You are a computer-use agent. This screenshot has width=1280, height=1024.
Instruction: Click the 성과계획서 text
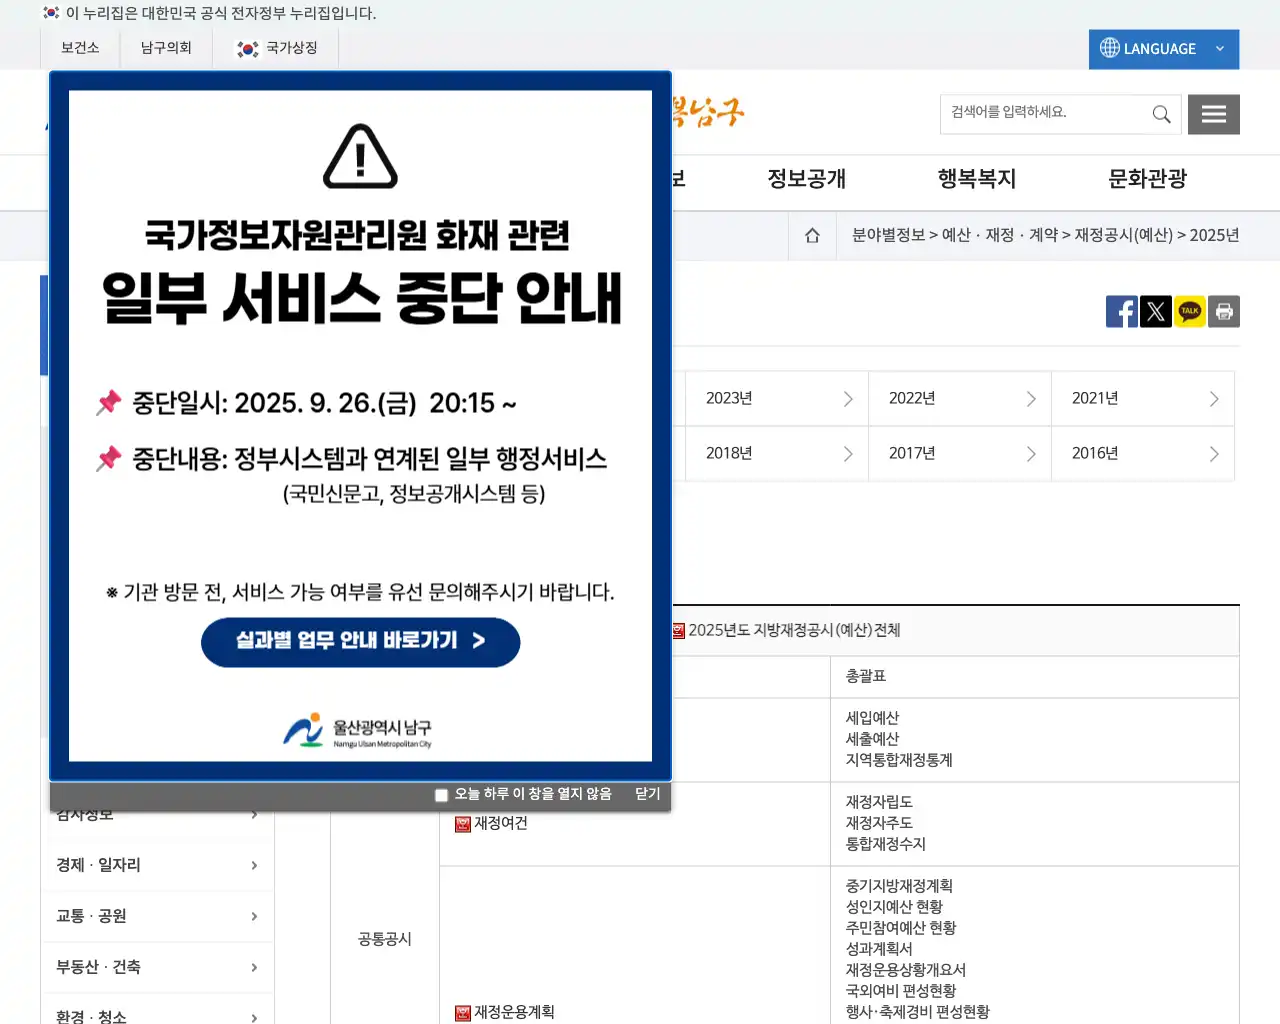879,949
